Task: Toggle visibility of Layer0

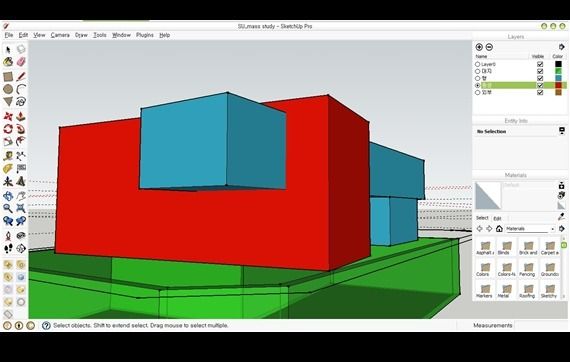Action: [540, 64]
